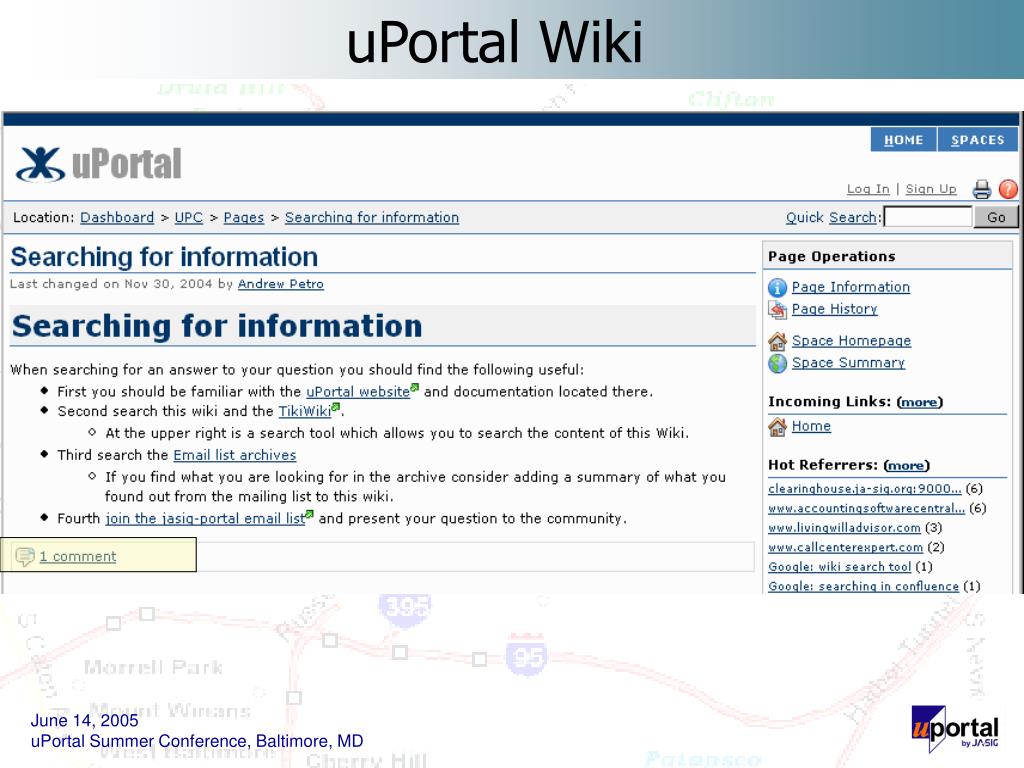
Task: Open the TikiWiki link
Action: point(305,411)
